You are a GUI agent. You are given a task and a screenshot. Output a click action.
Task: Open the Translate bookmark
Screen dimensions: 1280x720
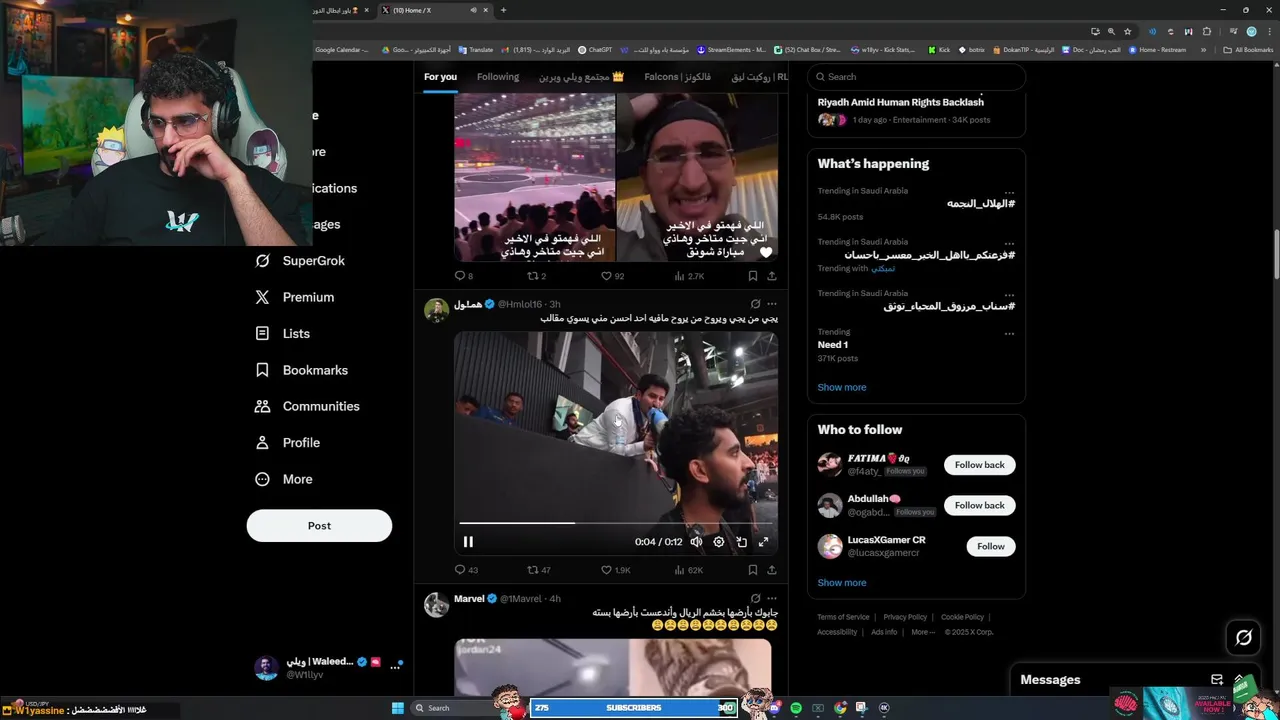pos(475,50)
